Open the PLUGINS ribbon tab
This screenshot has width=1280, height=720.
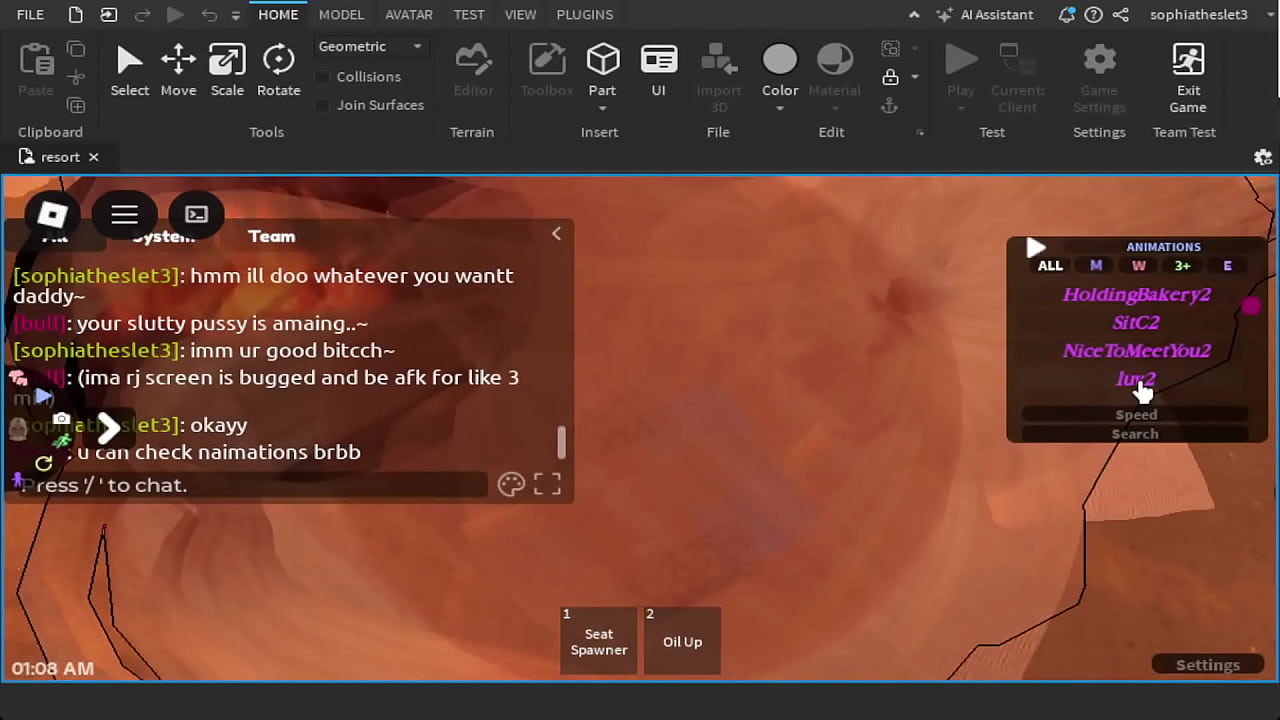tap(584, 15)
